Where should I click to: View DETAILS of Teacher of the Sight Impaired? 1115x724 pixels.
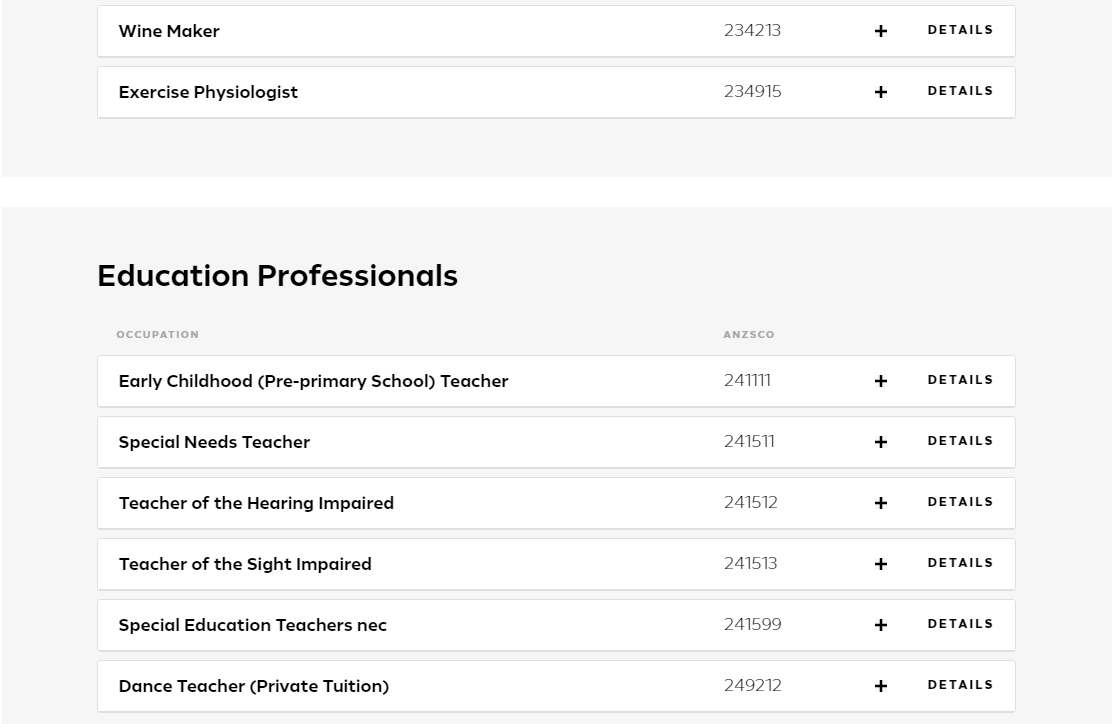pos(960,563)
